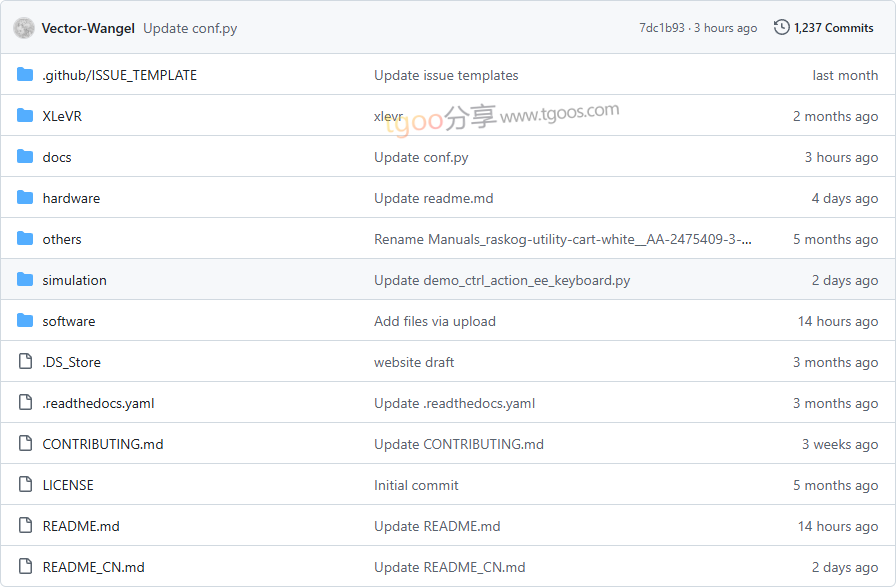Open the software folder

pyautogui.click(x=69, y=321)
